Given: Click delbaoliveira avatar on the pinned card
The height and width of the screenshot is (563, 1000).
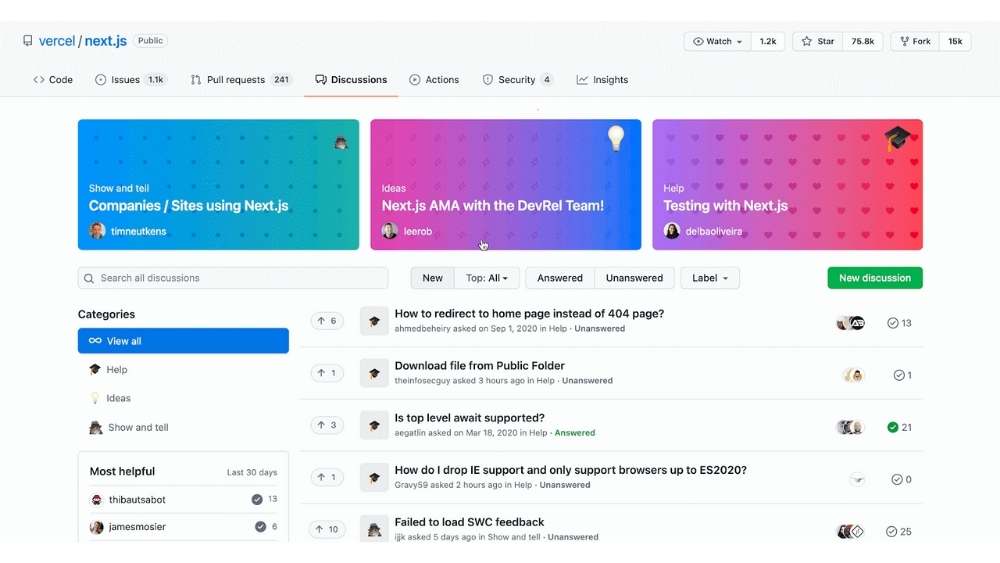Looking at the screenshot, I should coord(672,231).
